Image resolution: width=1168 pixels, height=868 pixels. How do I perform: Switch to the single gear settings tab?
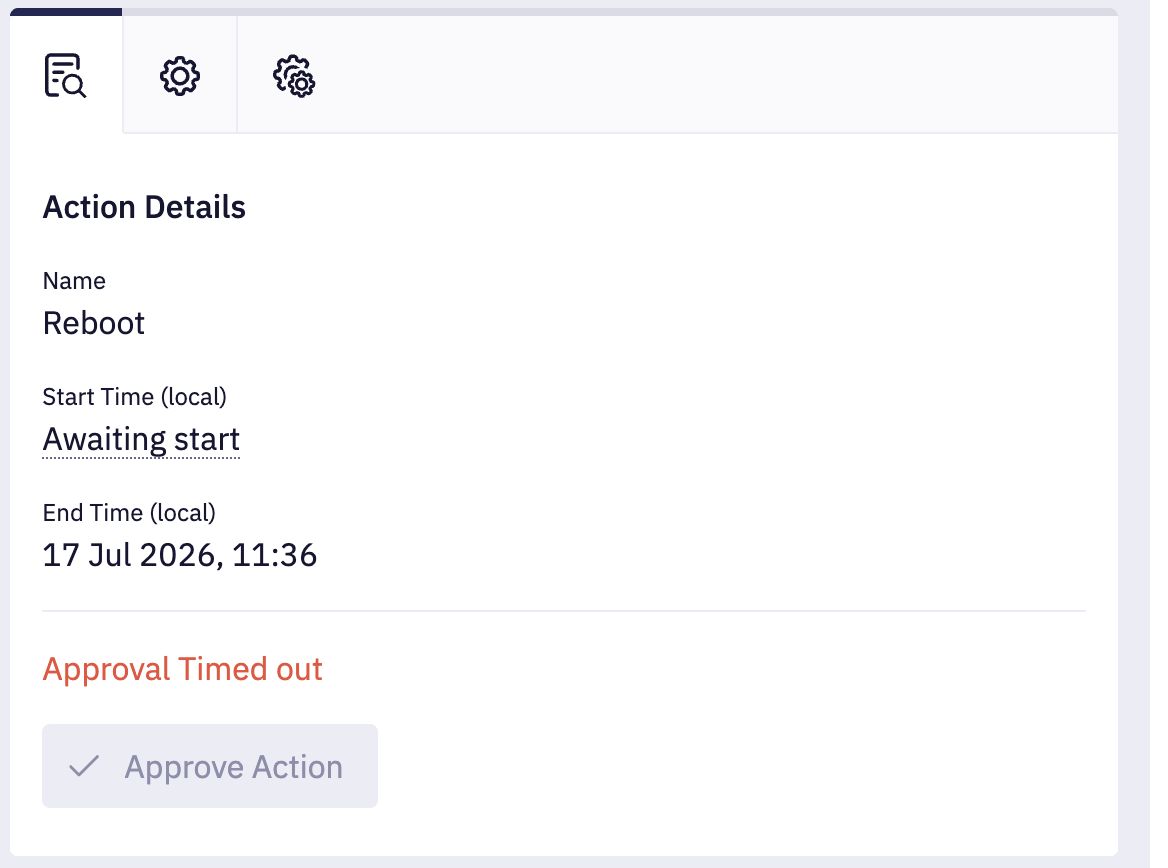[180, 75]
